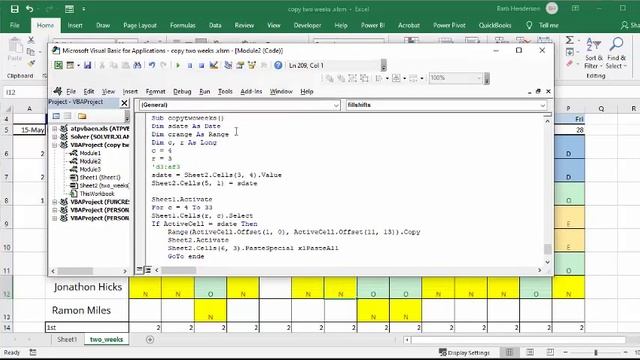This screenshot has width=640, height=360.
Task: Open Excel Formulas ribbon tab
Action: coord(182,25)
